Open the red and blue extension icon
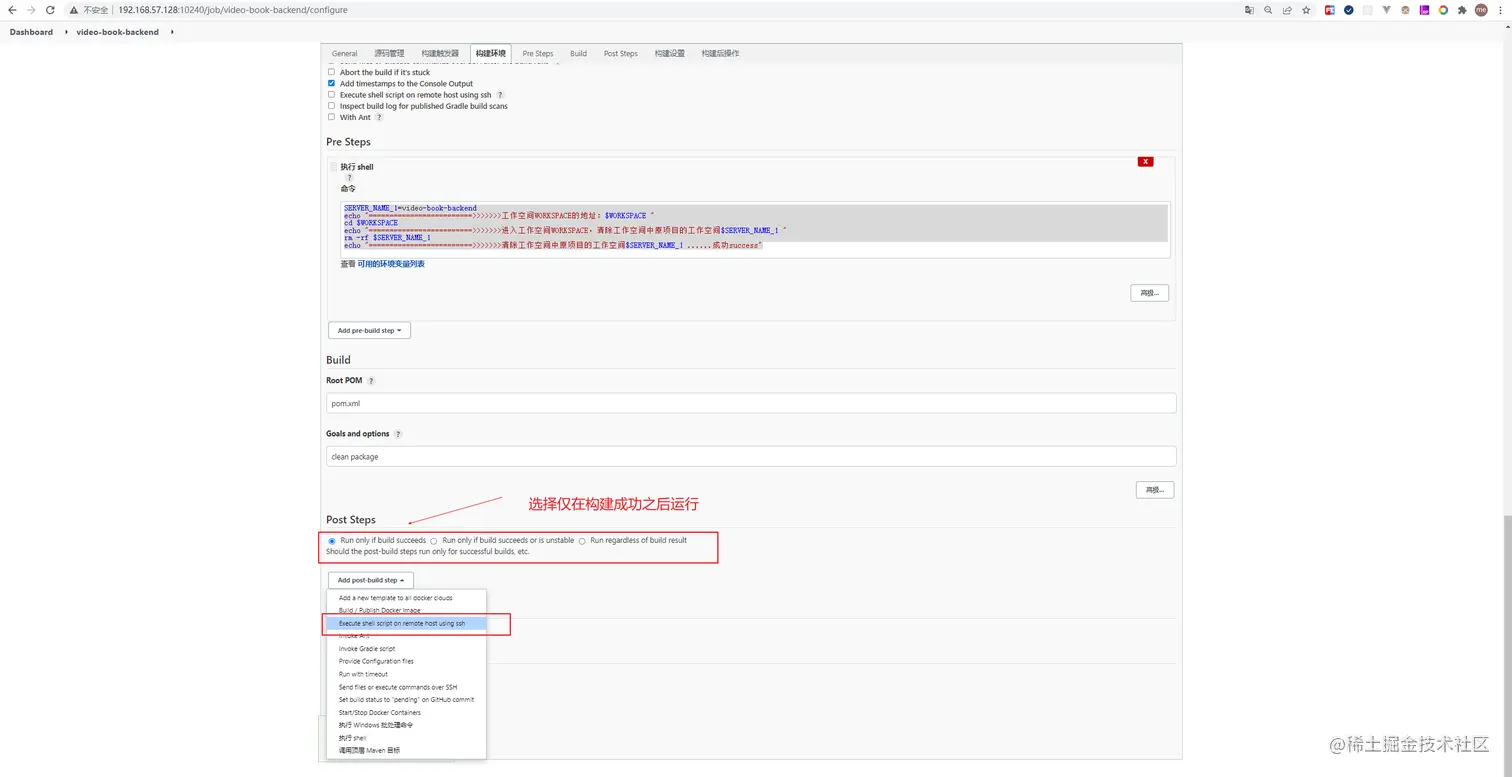 pyautogui.click(x=1330, y=10)
